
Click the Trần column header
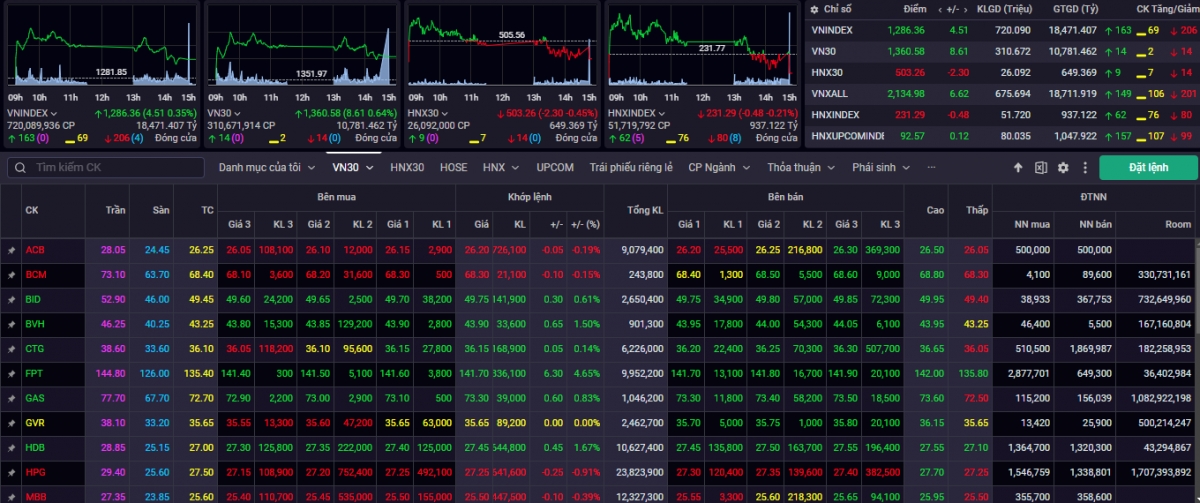coord(117,210)
